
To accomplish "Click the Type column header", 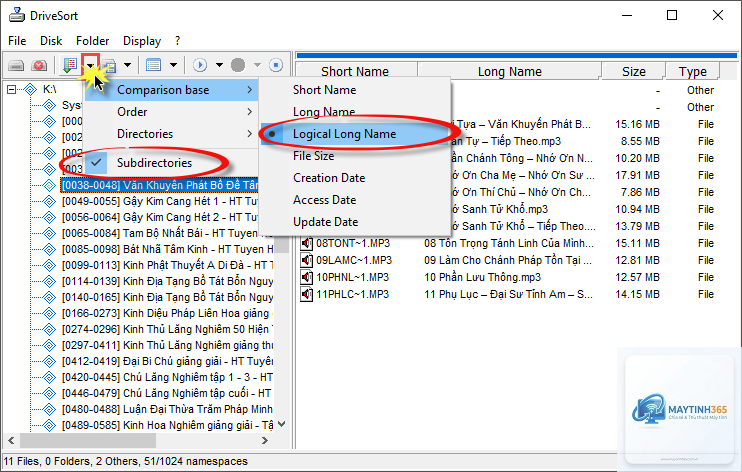I will 692,71.
